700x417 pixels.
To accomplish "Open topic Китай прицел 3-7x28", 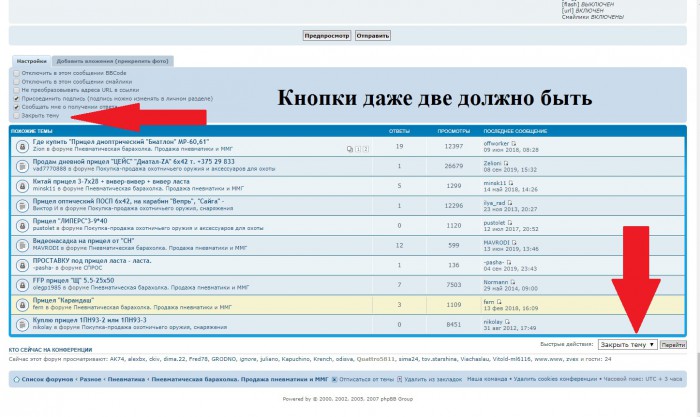I will 111,182.
